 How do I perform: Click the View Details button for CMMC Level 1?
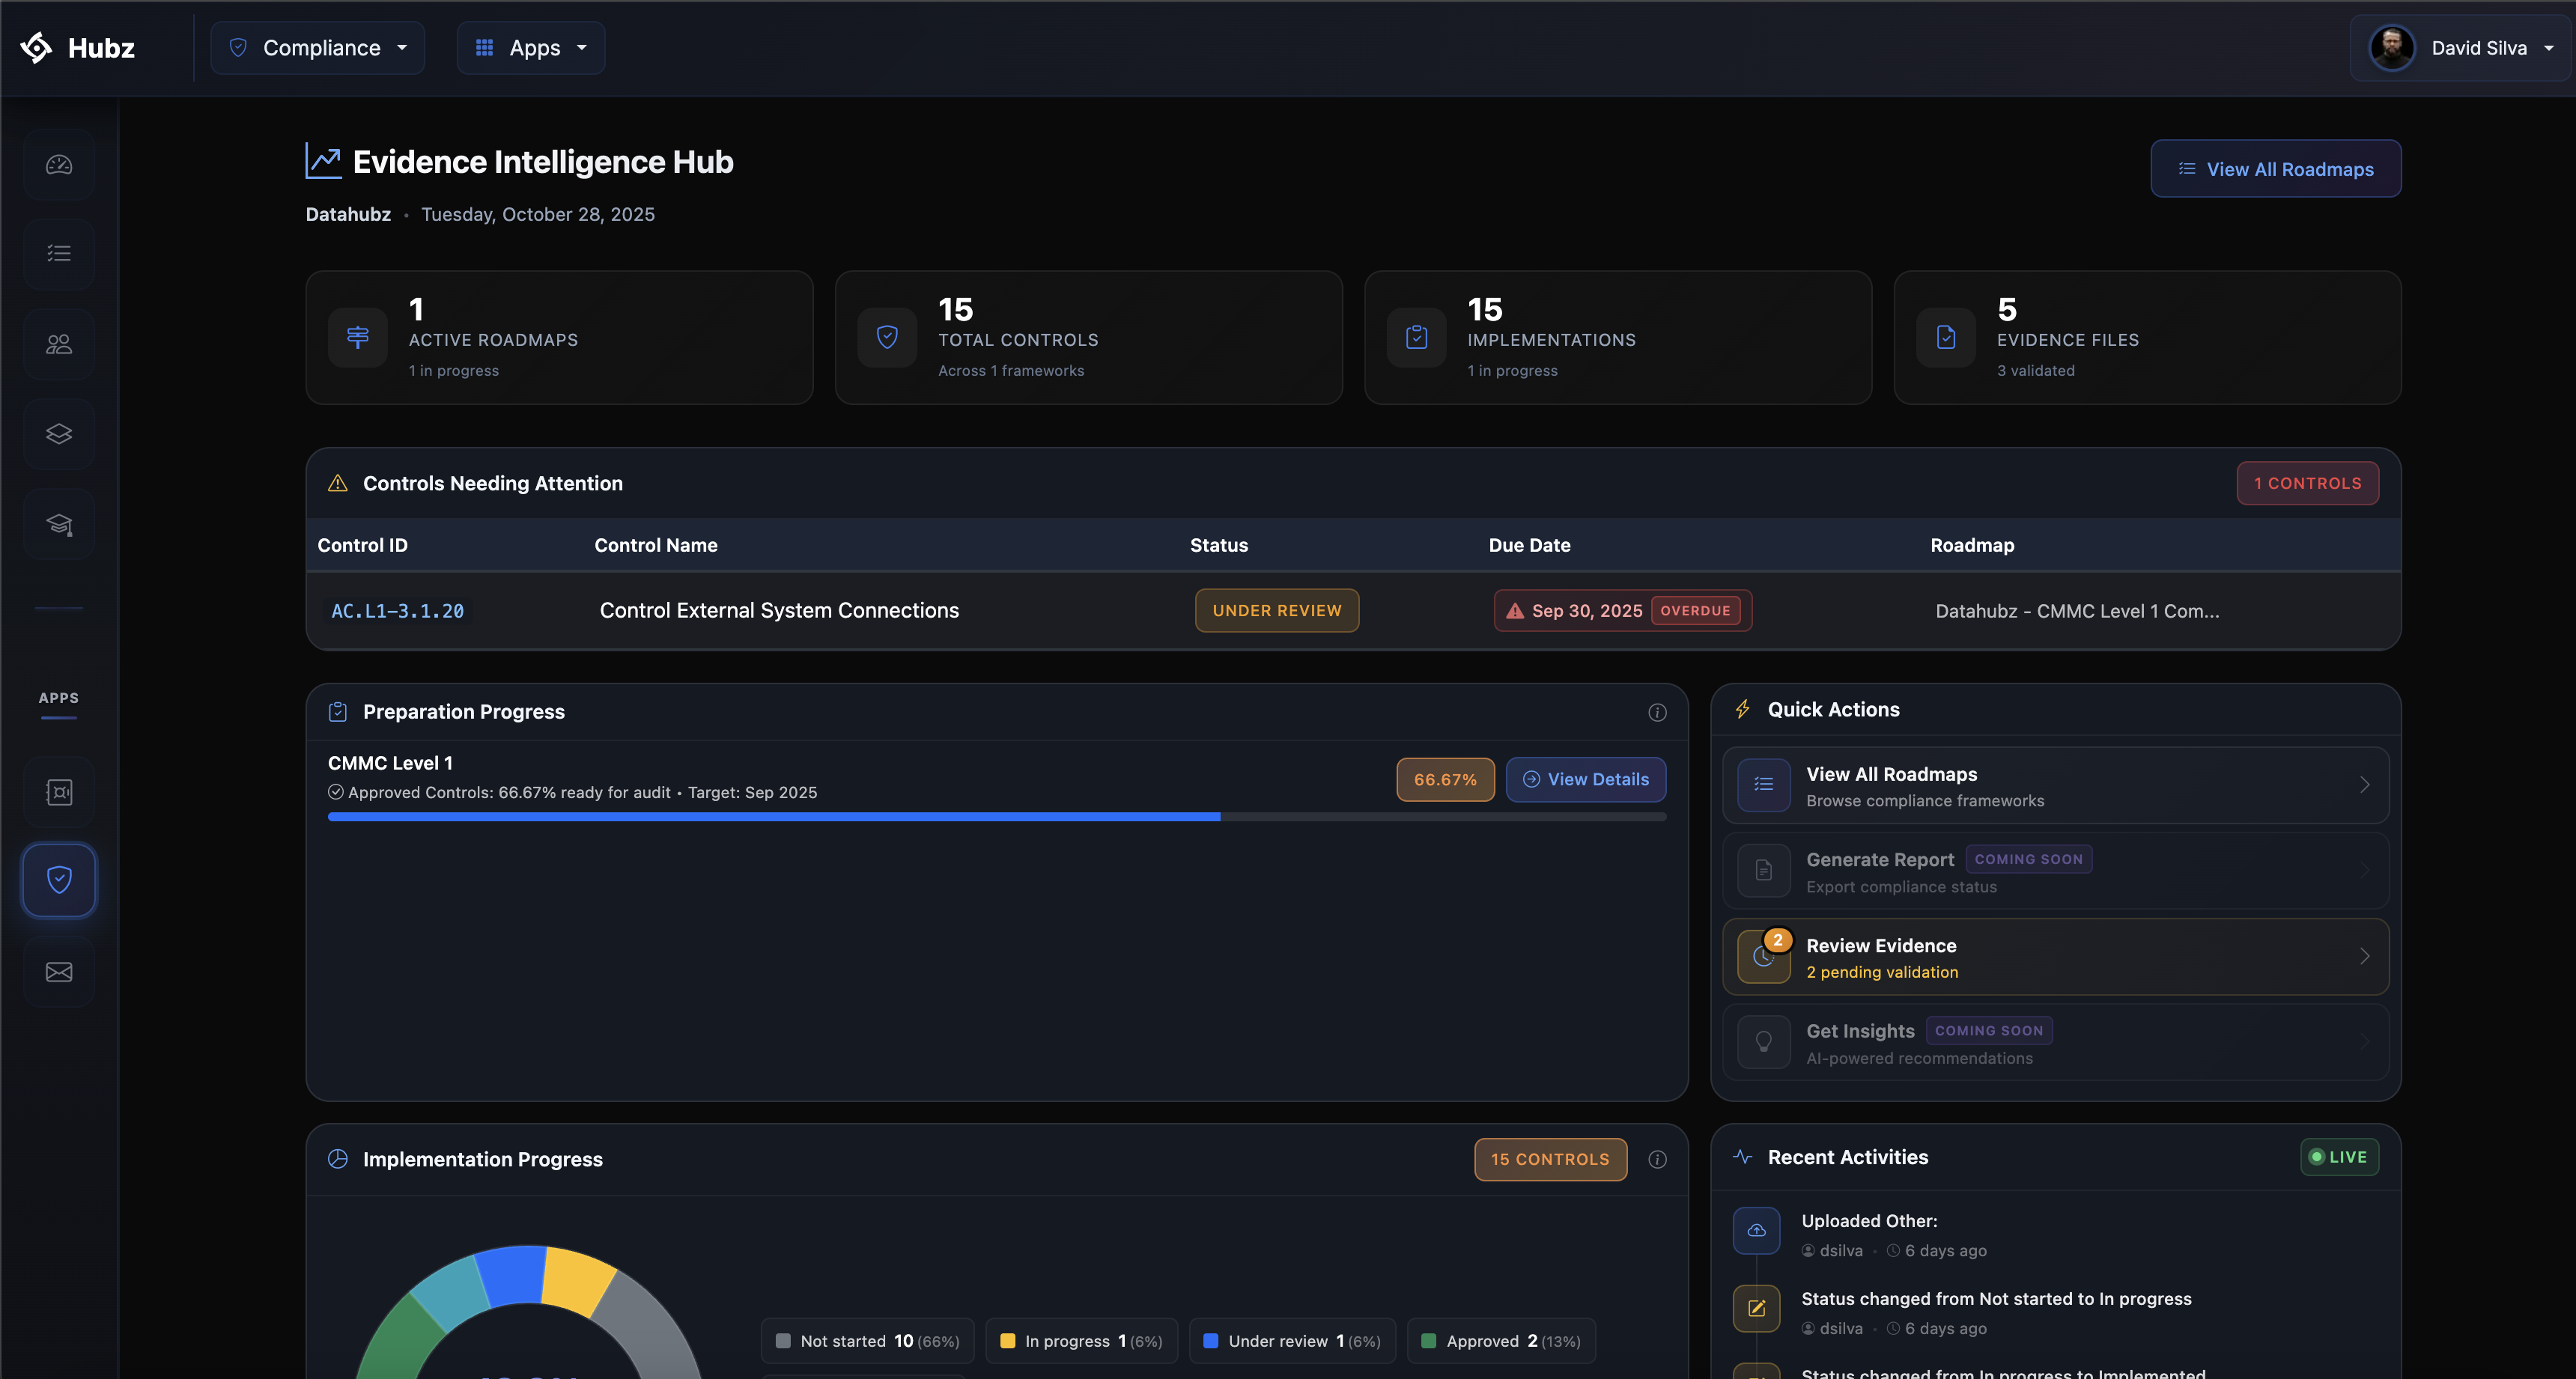coord(1586,779)
